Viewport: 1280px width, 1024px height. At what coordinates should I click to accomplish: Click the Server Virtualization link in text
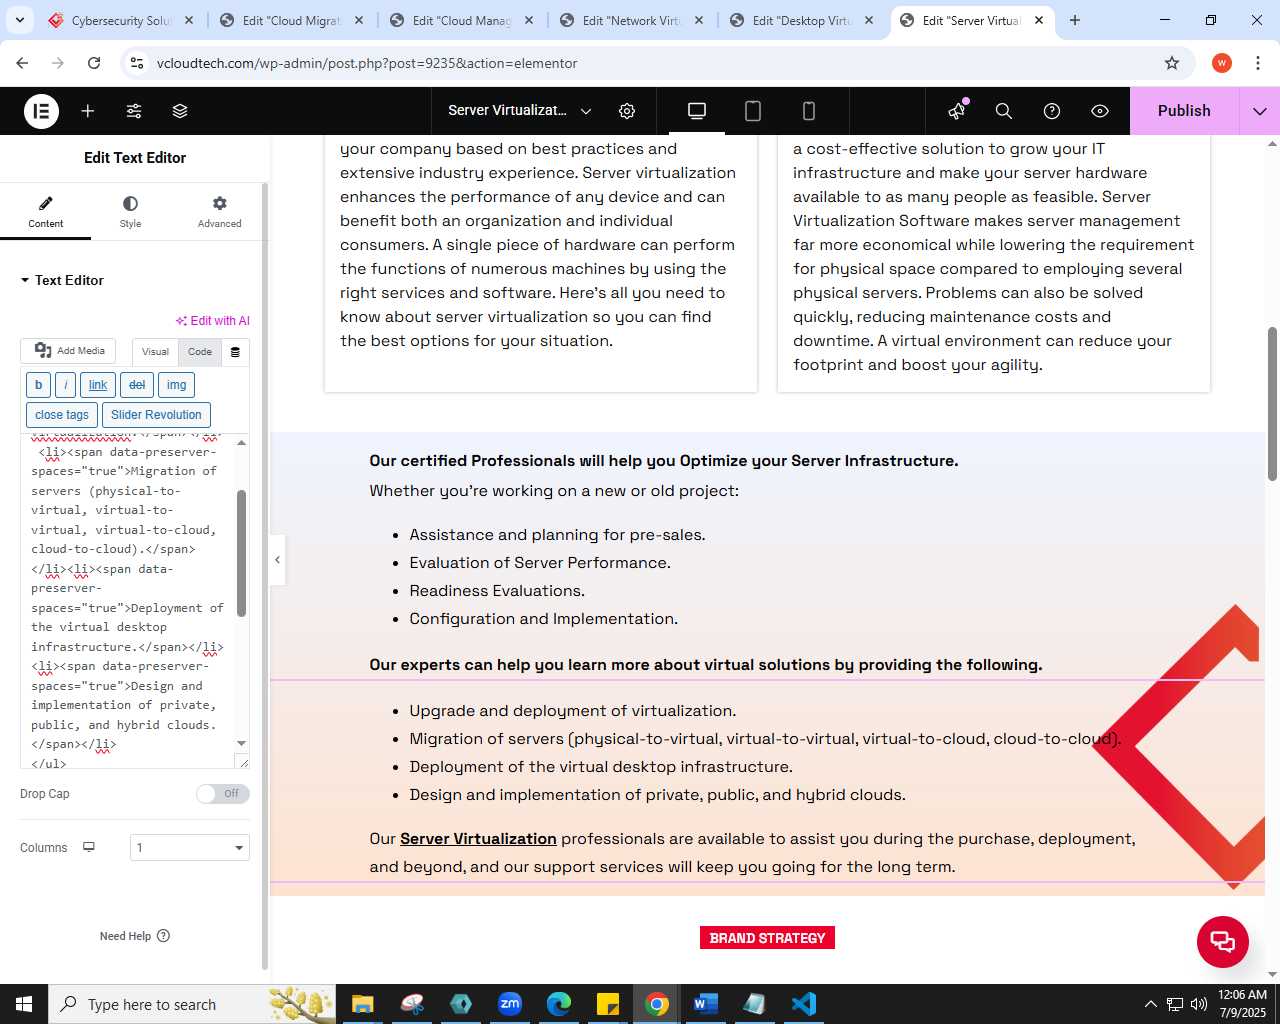[x=478, y=839]
